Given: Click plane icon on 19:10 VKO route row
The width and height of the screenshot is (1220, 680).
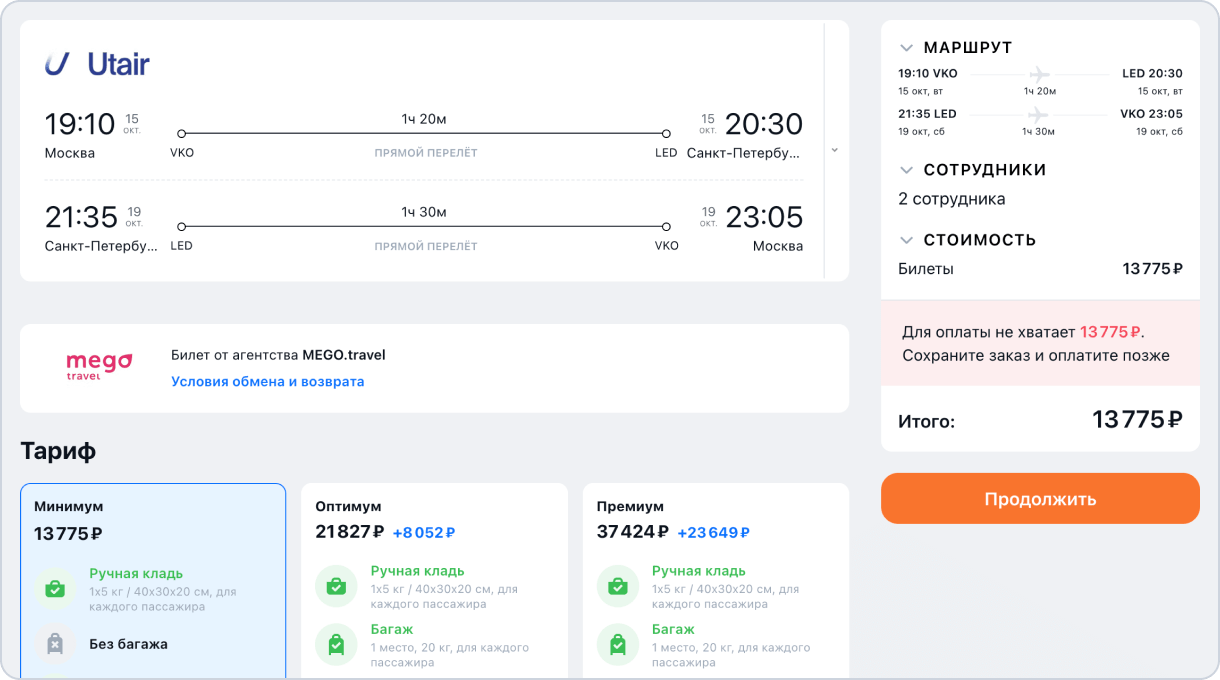Looking at the screenshot, I should (1040, 74).
